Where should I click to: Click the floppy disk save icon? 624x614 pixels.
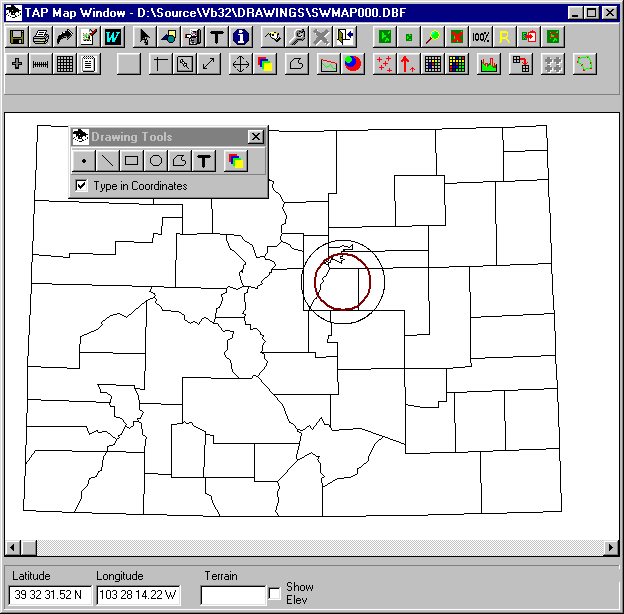click(x=17, y=37)
